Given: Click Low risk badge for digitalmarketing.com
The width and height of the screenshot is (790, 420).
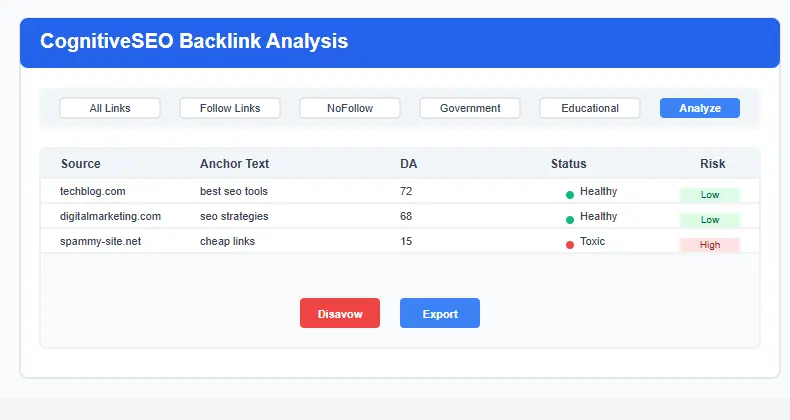Looking at the screenshot, I should [x=709, y=220].
